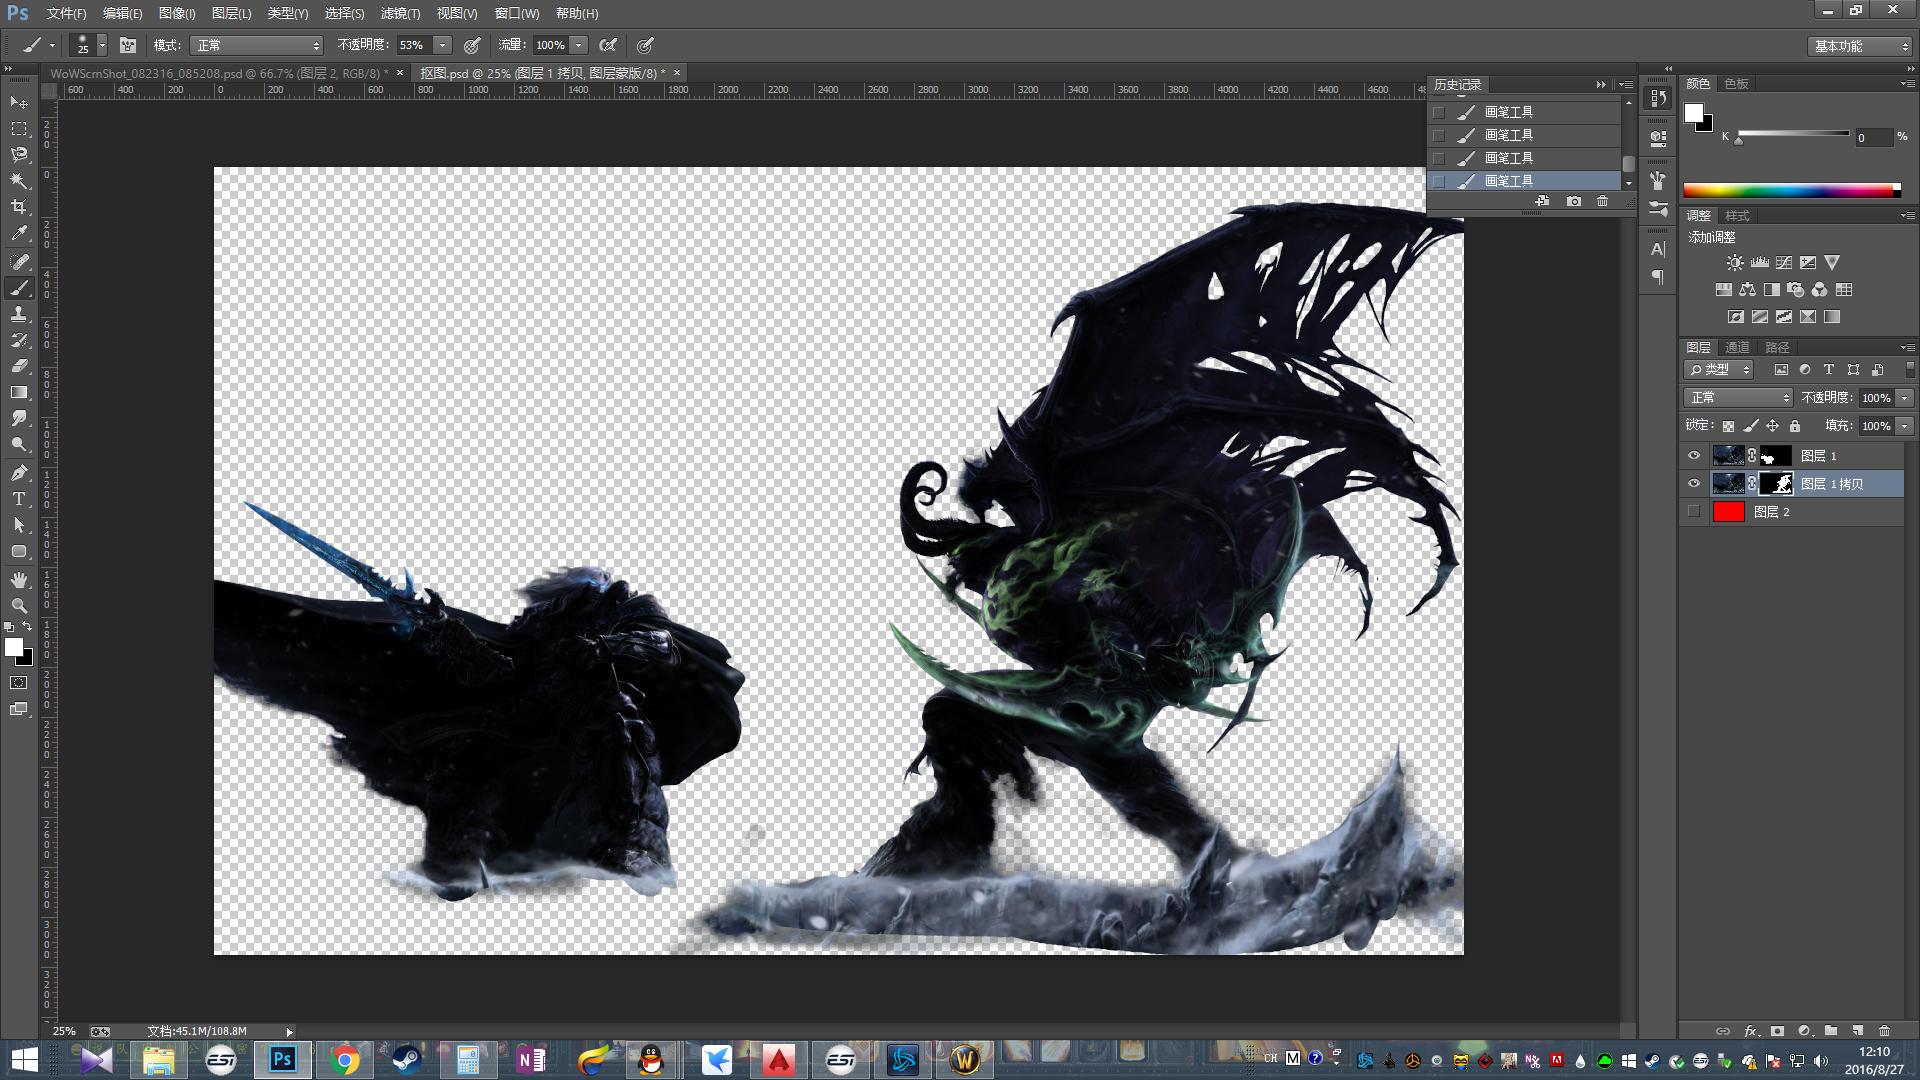1920x1080 pixels.
Task: Show the 图层 2 layer
Action: 1694,511
